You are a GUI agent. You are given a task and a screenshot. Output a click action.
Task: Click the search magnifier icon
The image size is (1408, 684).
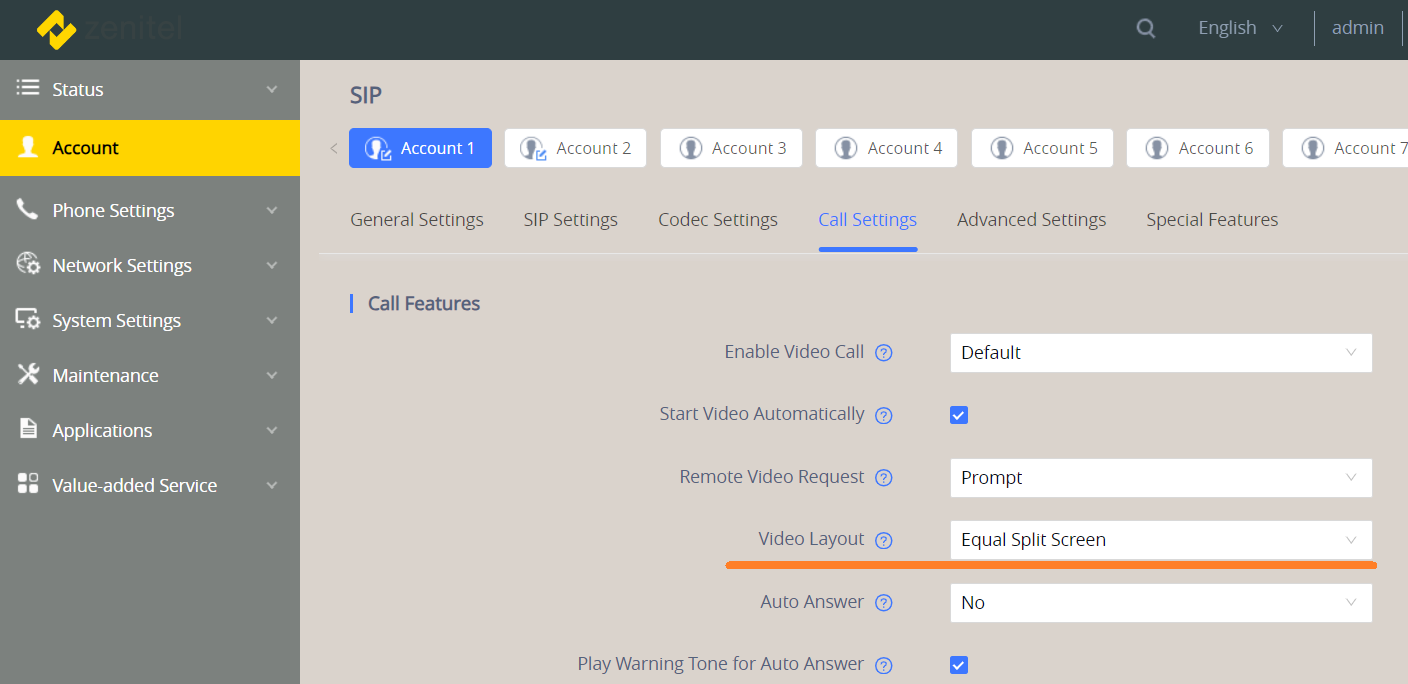[1146, 28]
